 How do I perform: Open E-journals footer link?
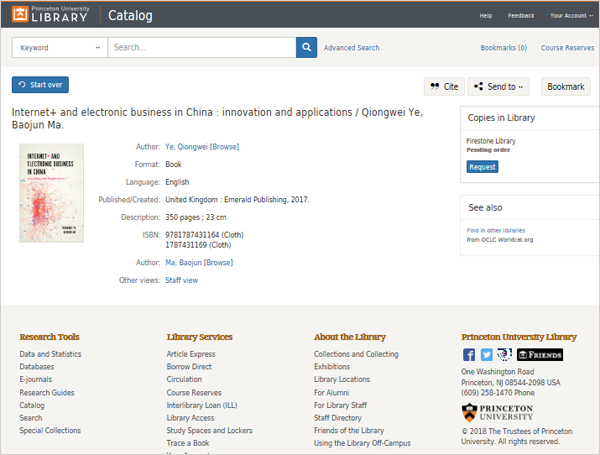tap(36, 379)
